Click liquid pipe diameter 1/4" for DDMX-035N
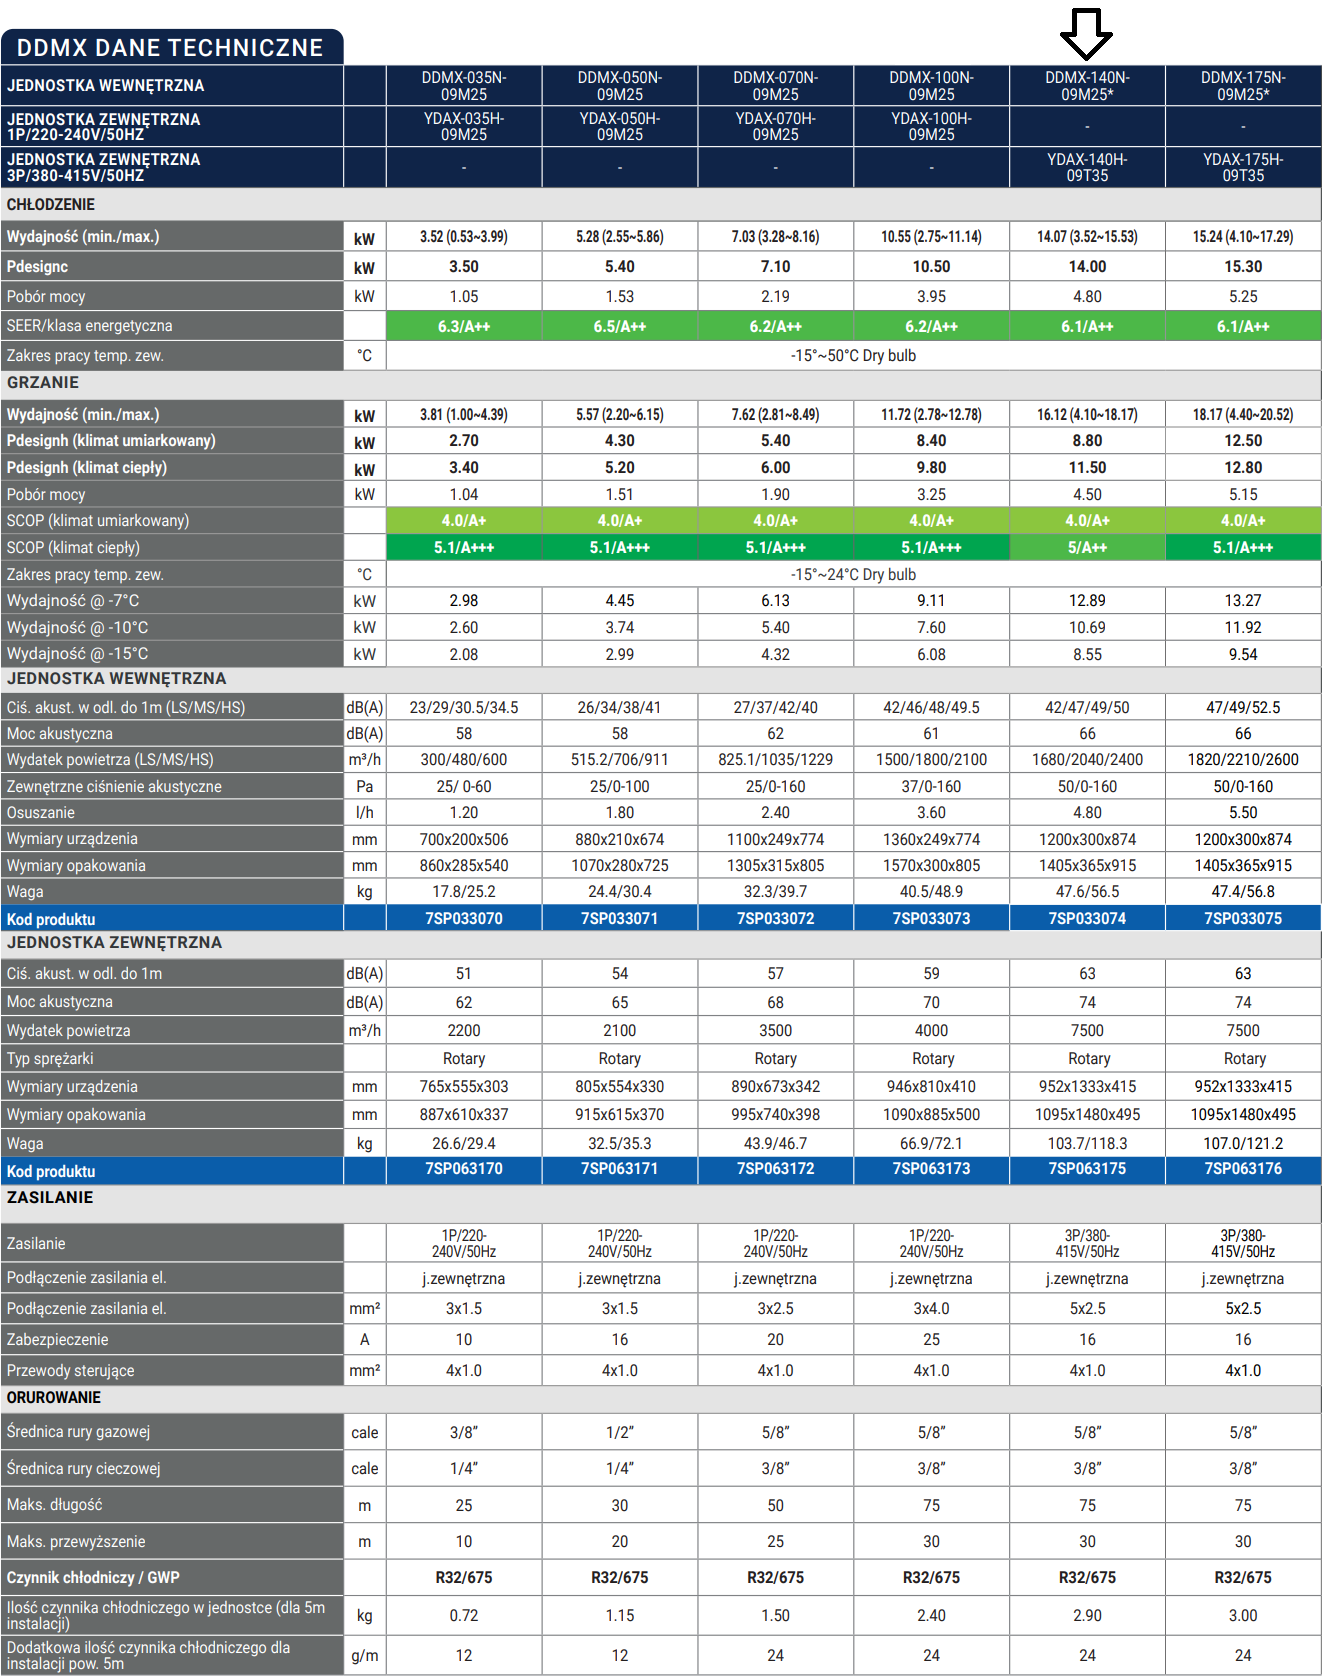The height and width of the screenshot is (1678, 1325). [x=464, y=1469]
